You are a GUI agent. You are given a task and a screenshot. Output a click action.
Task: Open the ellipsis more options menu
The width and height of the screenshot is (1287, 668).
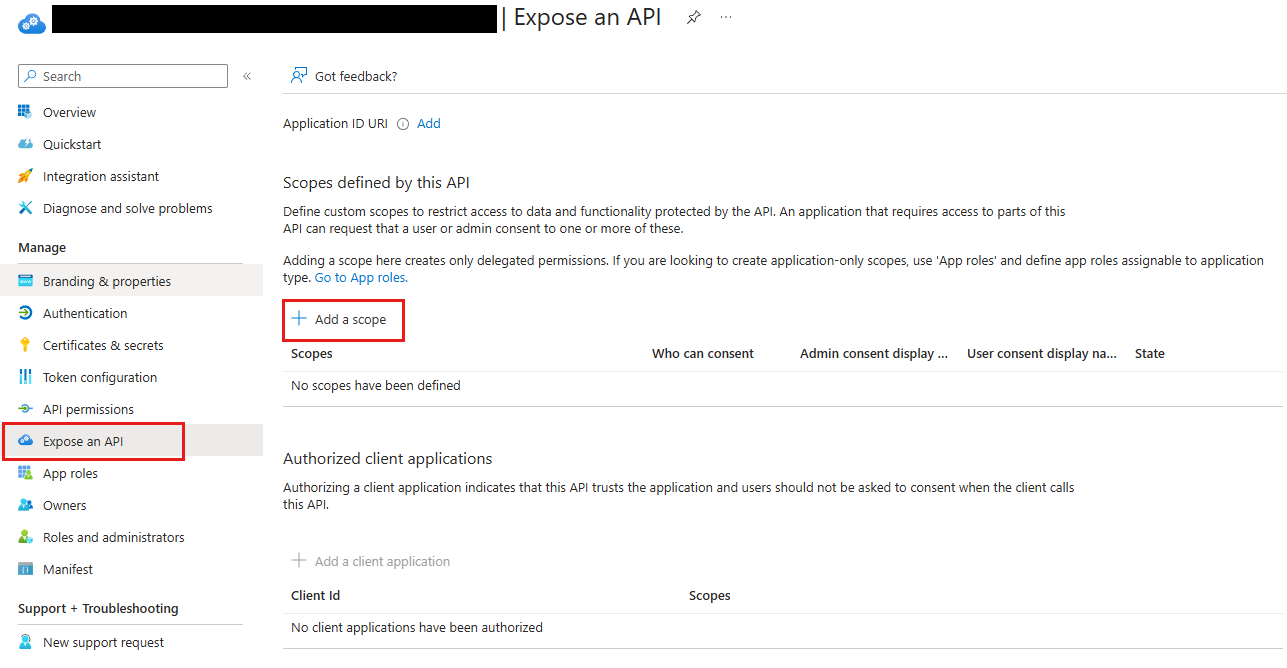pyautogui.click(x=726, y=18)
